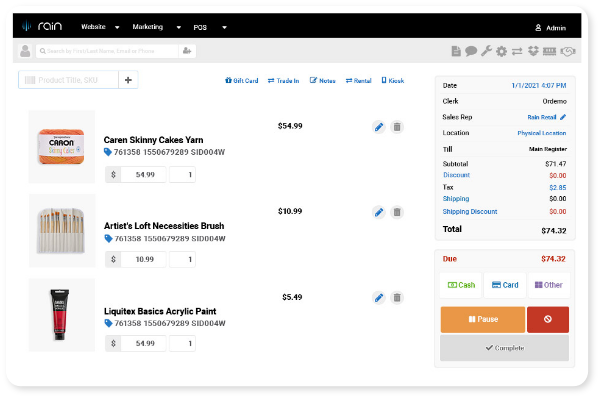Open the document icon in toolbar

click(x=456, y=51)
